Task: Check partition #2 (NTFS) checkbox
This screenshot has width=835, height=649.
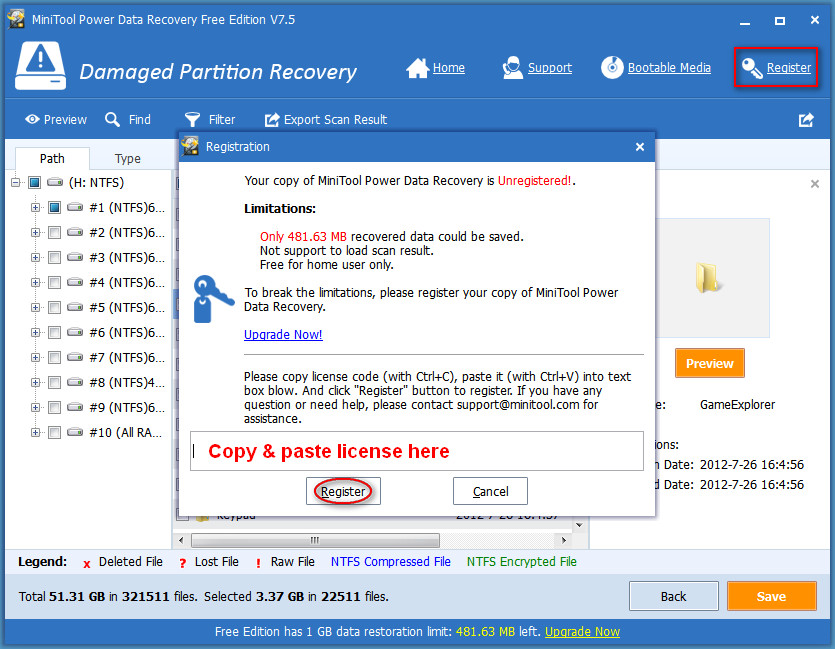Action: pos(54,232)
